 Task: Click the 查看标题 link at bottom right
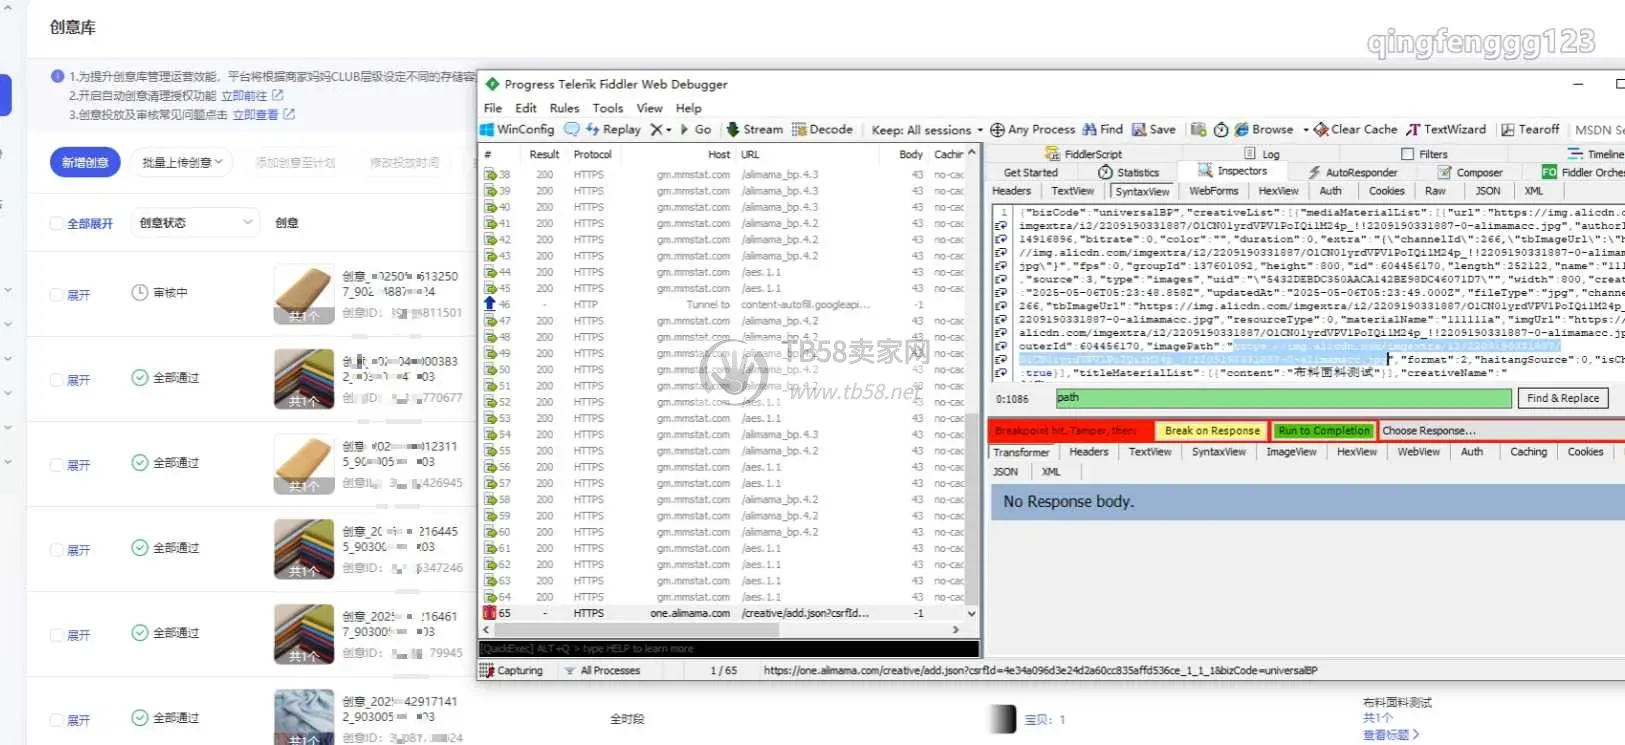[1391, 735]
